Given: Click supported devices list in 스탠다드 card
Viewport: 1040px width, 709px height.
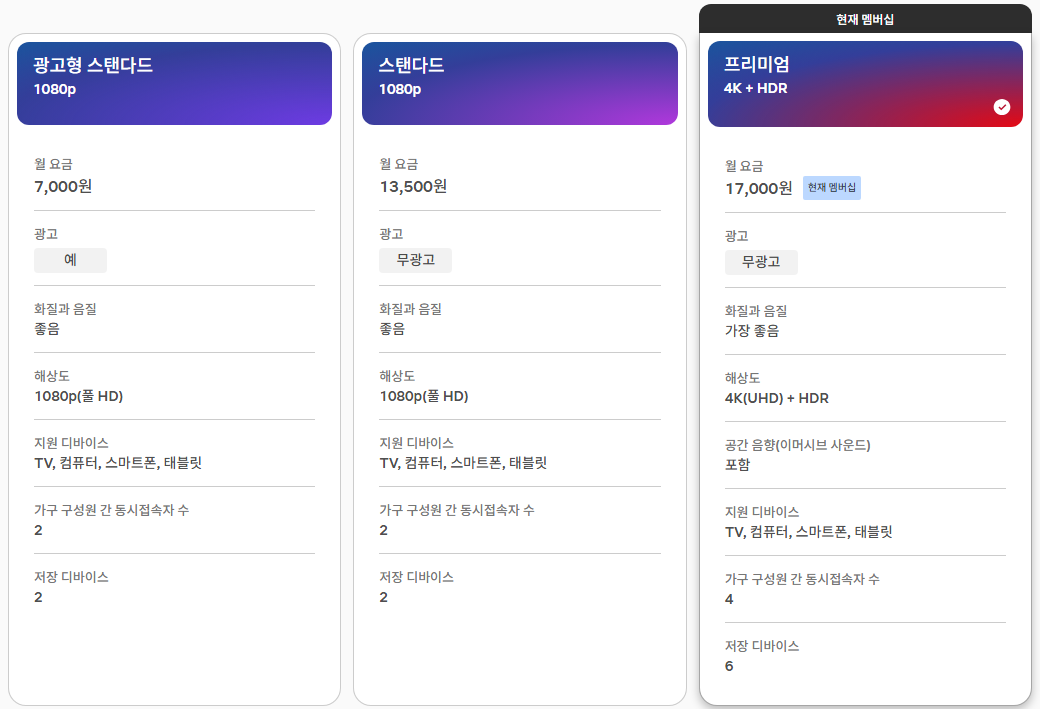Looking at the screenshot, I should tap(463, 463).
